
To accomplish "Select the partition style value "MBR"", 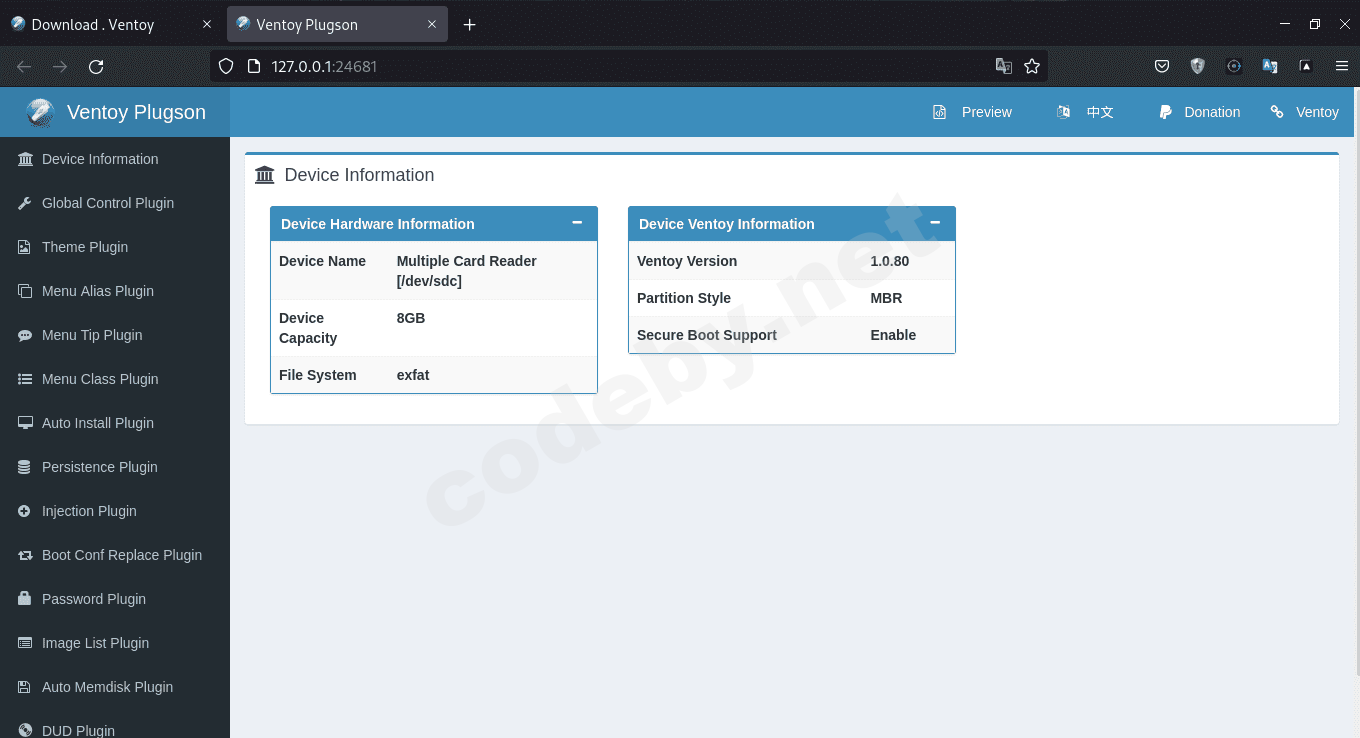I will click(886, 298).
